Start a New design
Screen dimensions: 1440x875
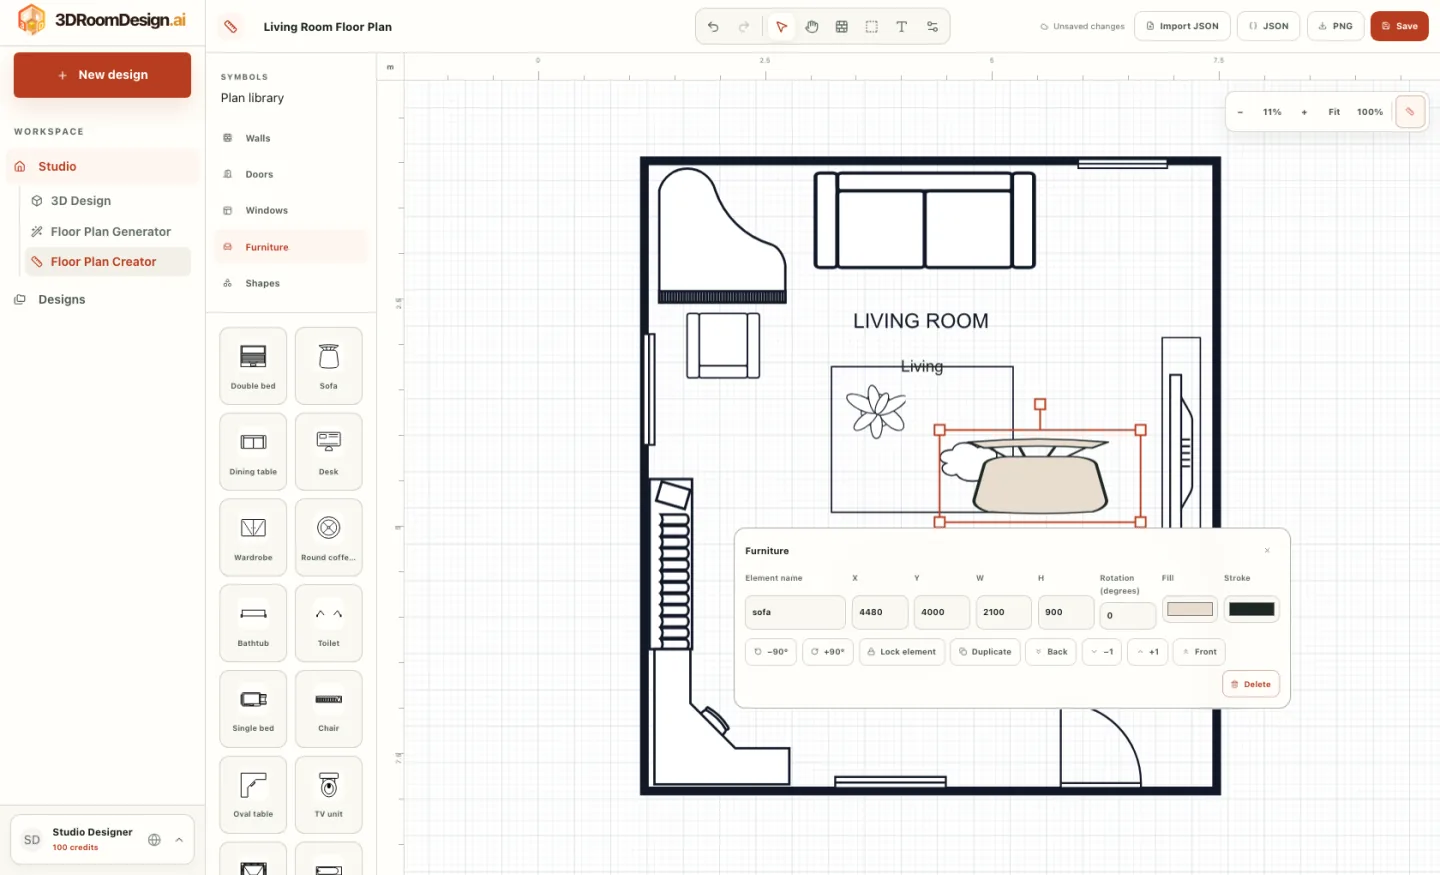click(102, 75)
